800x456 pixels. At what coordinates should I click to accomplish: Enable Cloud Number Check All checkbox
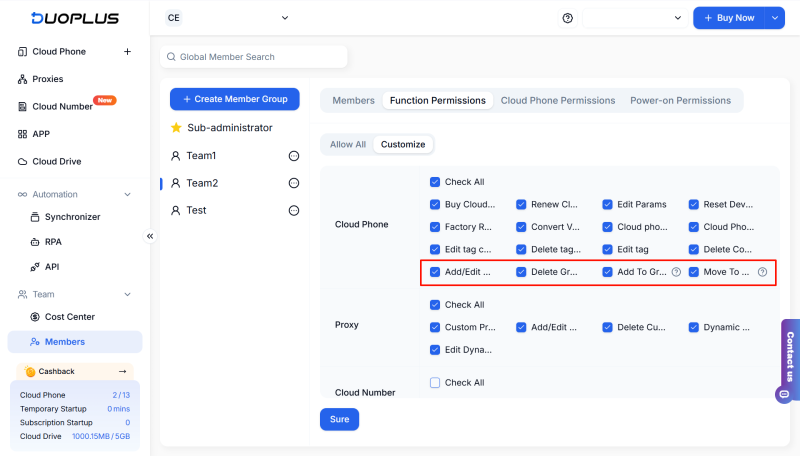435,383
